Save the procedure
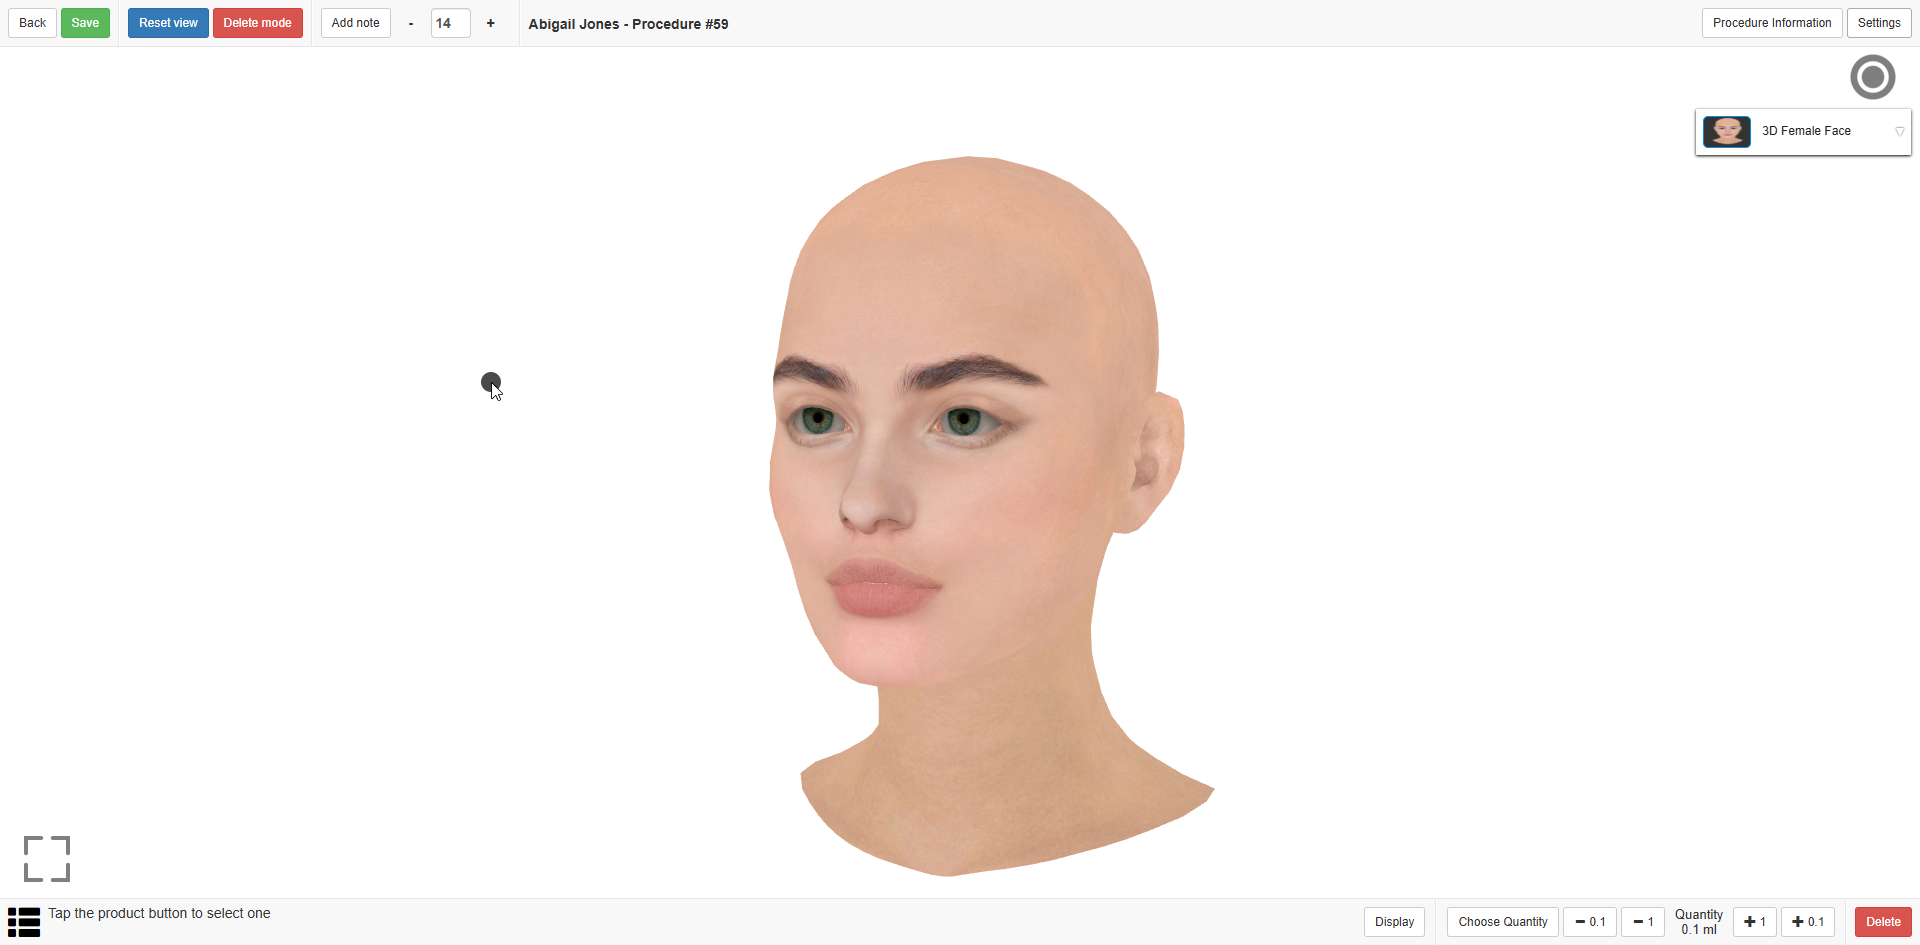 click(85, 22)
